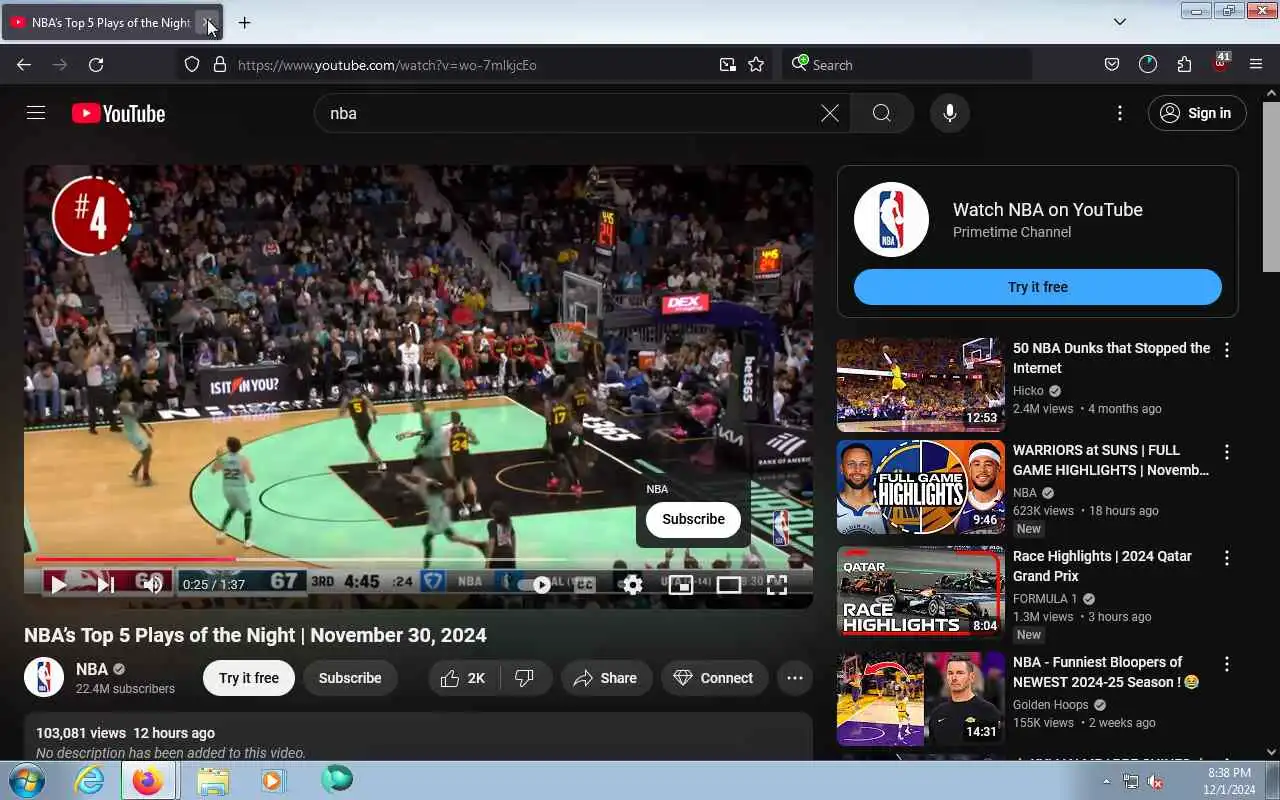Open the 'NBA - Funniest Bloopers' video title
The image size is (1280, 800).
click(x=1105, y=672)
